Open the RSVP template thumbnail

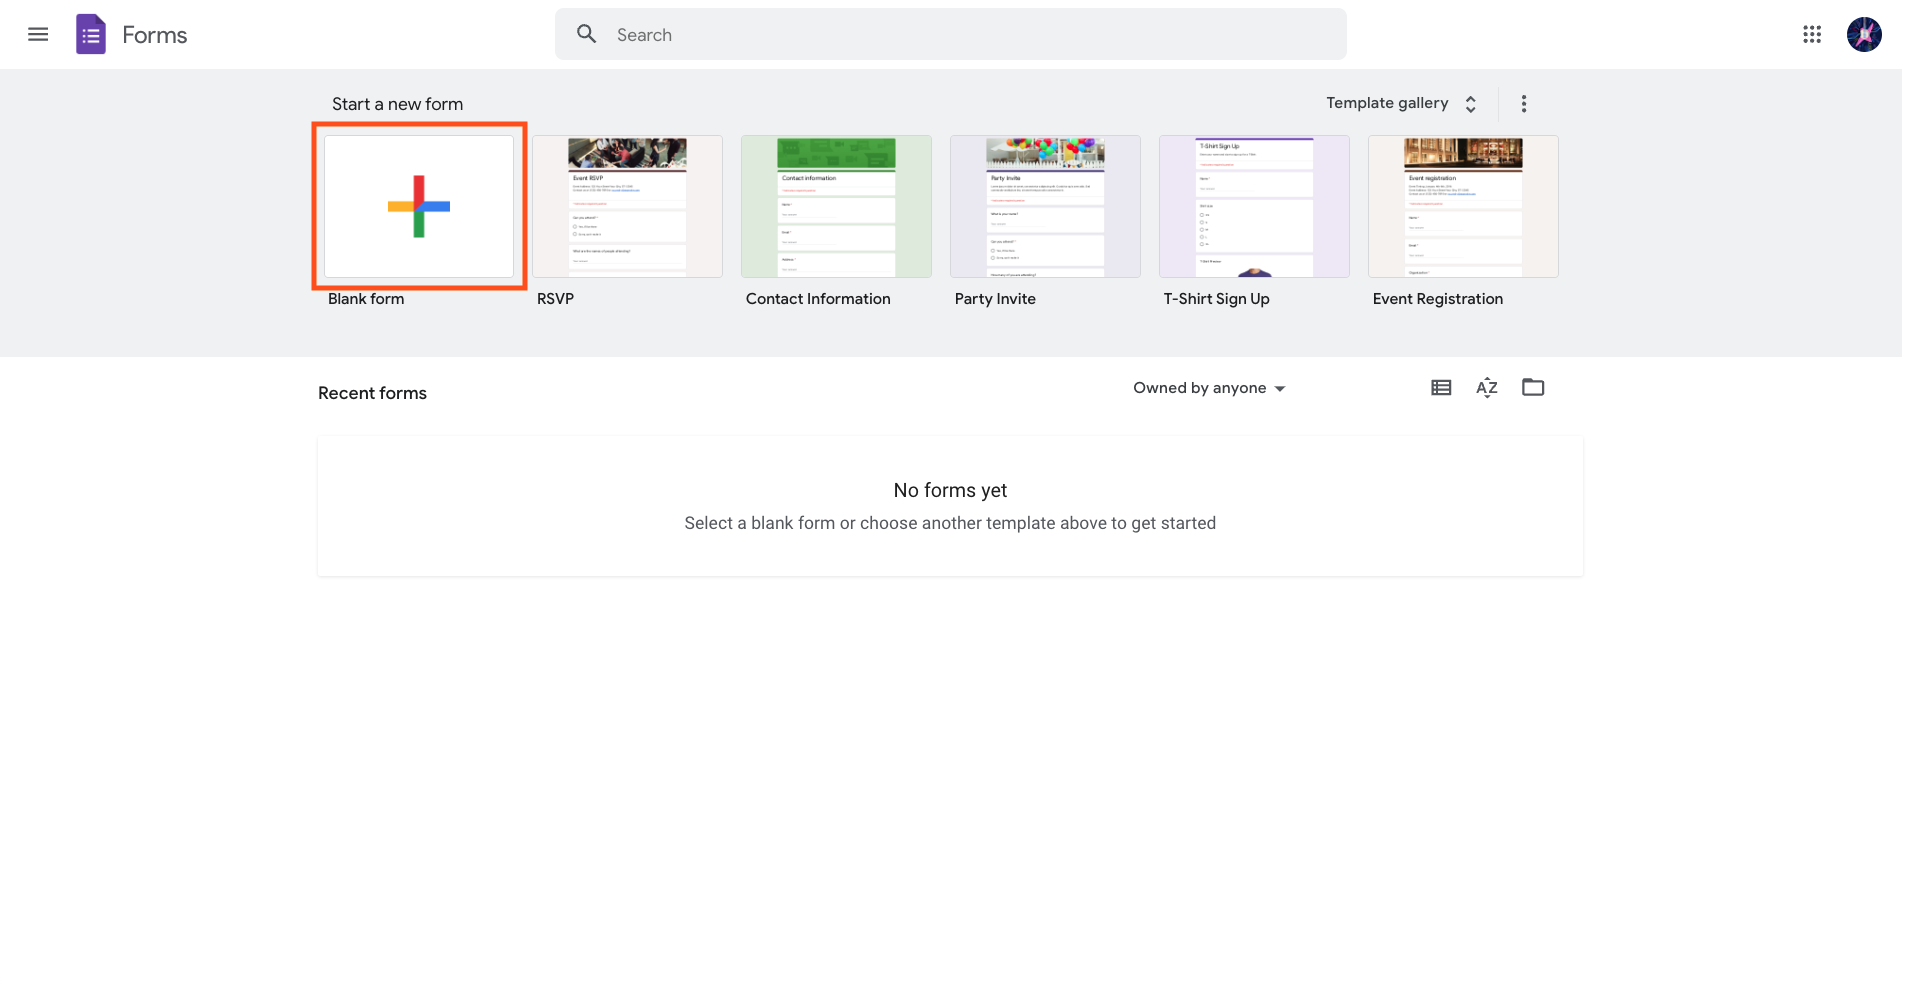click(x=628, y=207)
